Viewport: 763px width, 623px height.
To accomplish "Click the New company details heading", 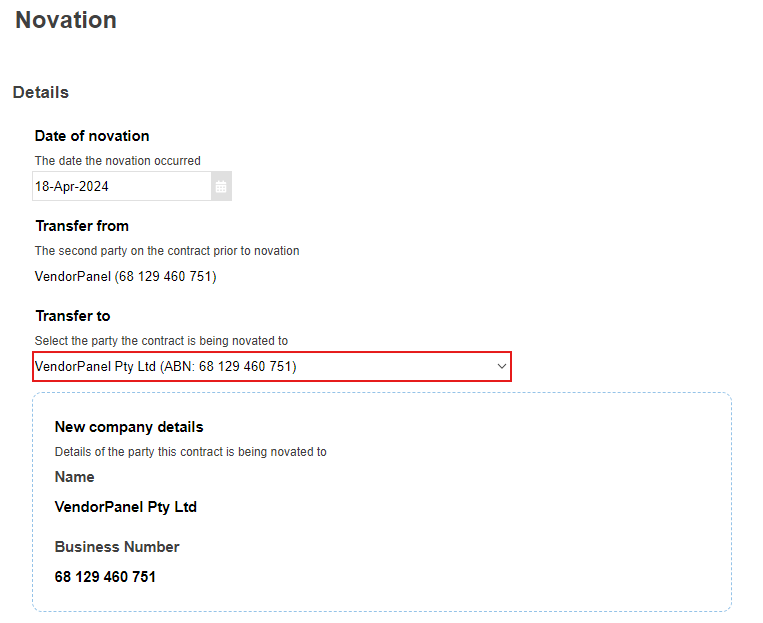I will point(129,427).
